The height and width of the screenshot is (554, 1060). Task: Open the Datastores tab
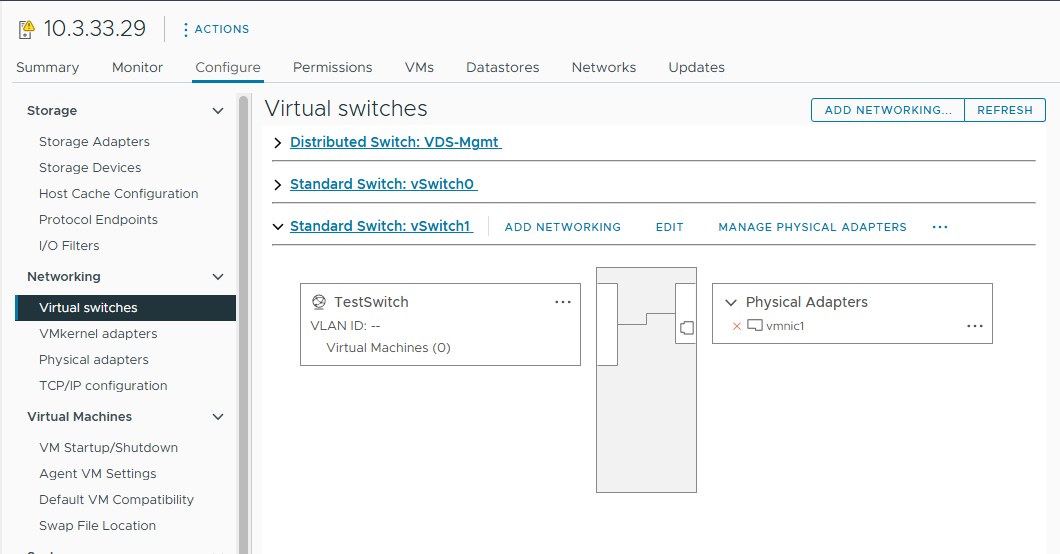[x=502, y=67]
